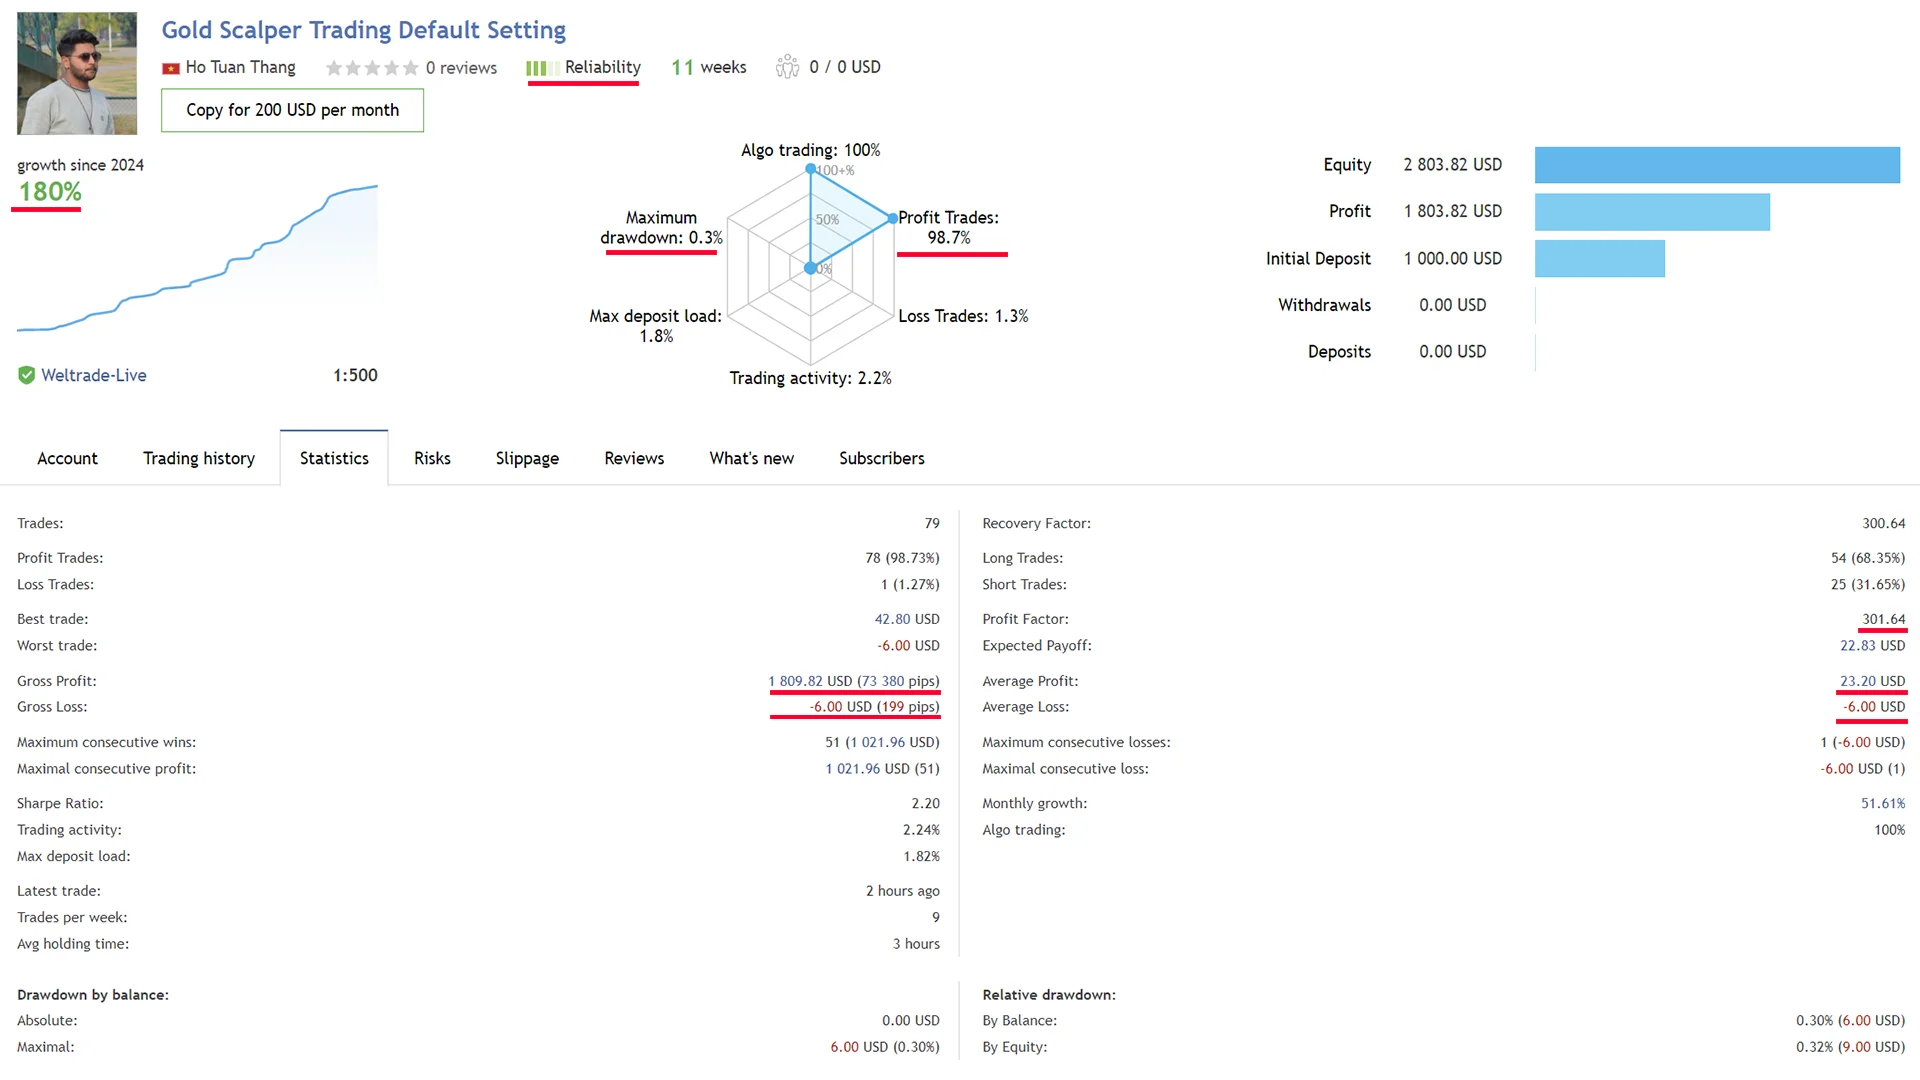
Task: Click the verified checkmark icon next to Weltrade-Live
Action: pos(26,375)
